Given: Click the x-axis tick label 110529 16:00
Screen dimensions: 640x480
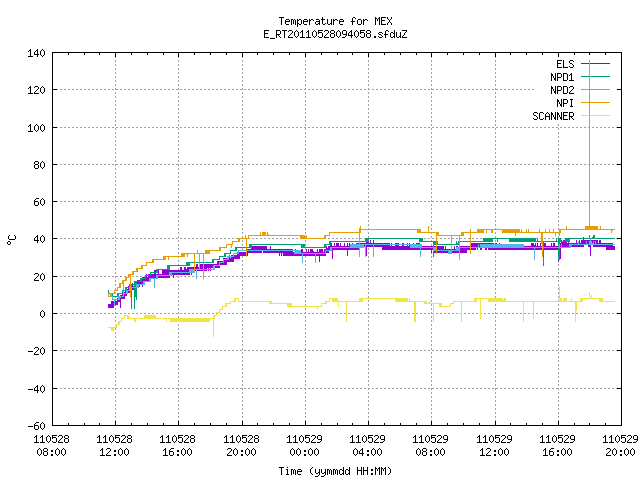Looking at the screenshot, I should tap(558, 446).
